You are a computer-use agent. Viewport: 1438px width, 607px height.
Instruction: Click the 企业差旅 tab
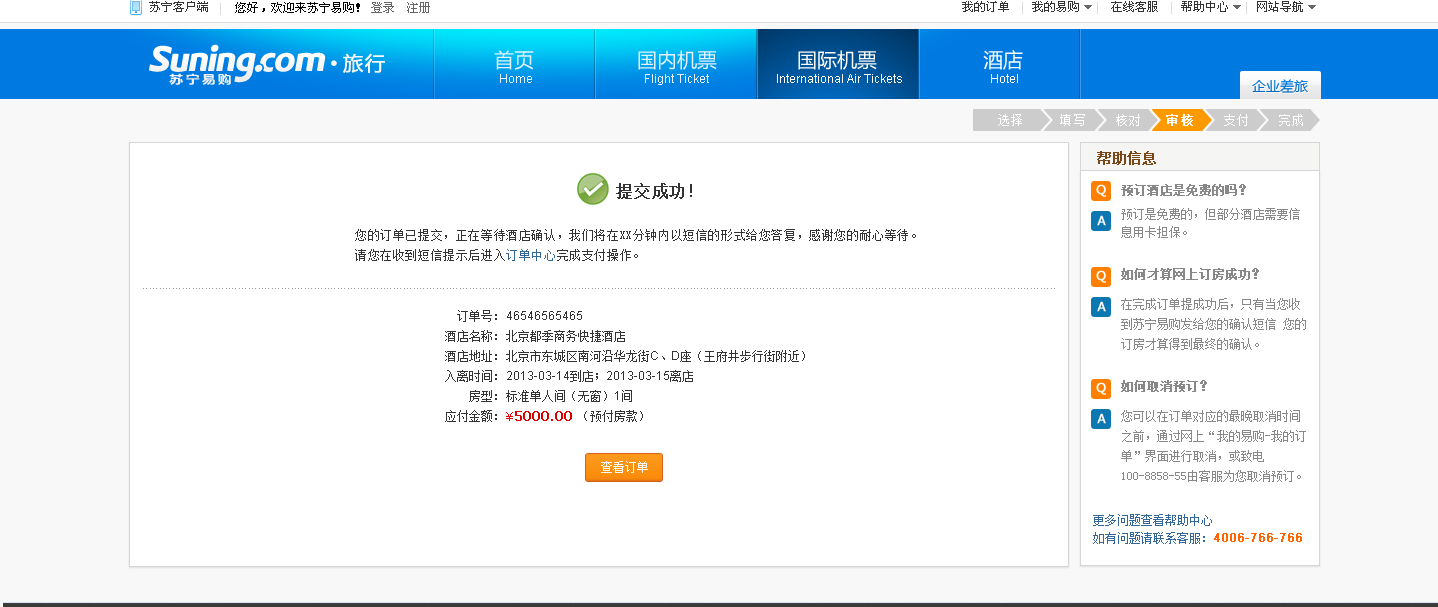[x=1279, y=86]
